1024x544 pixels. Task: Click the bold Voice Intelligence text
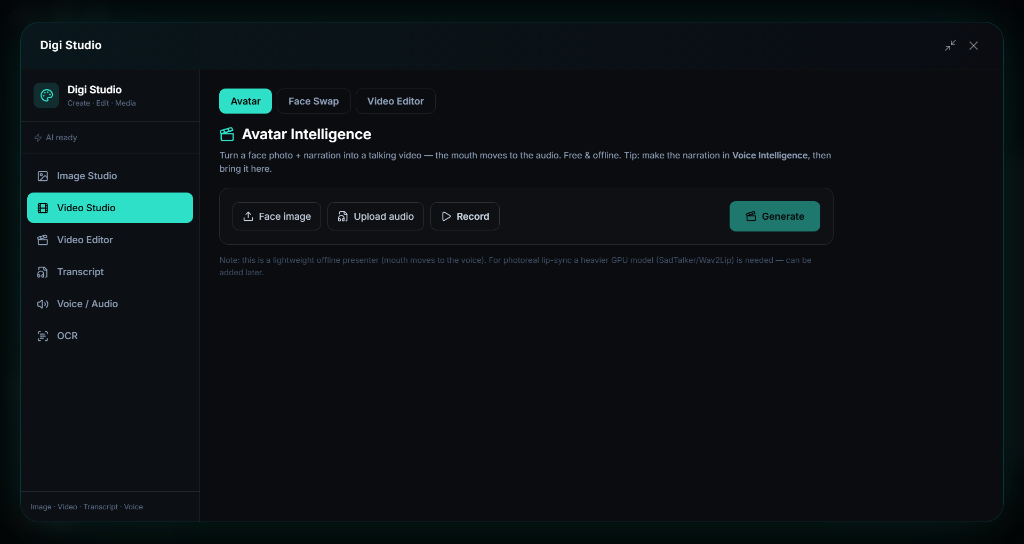(x=770, y=155)
